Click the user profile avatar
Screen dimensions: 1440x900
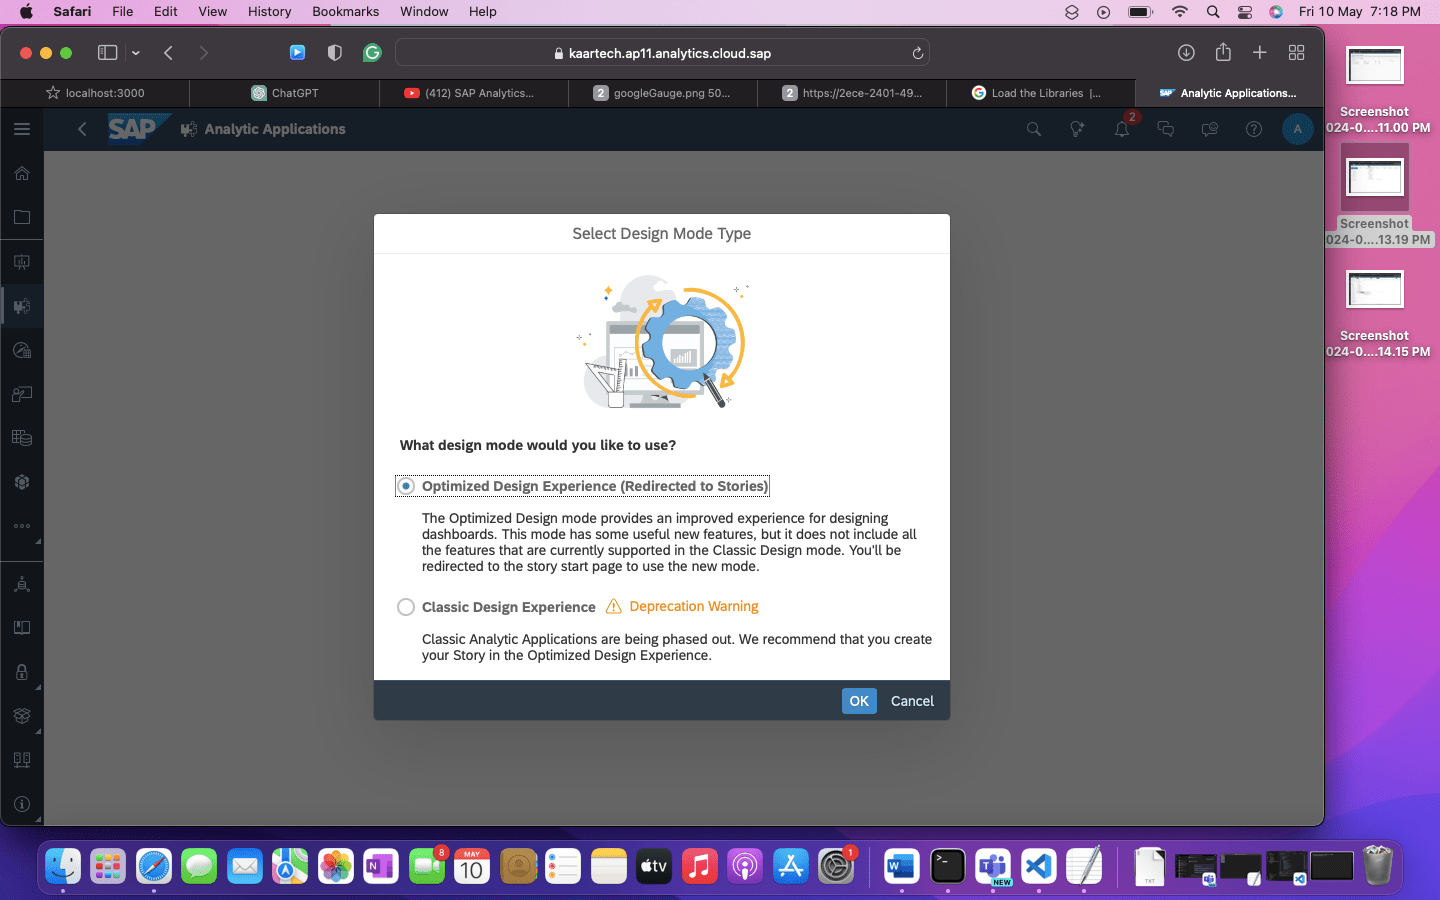pyautogui.click(x=1297, y=129)
